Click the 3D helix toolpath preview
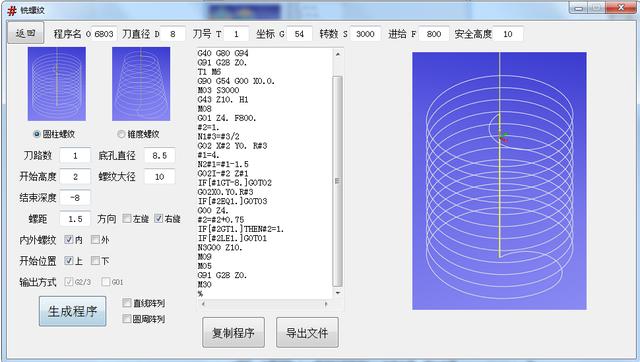Screen dimensions: 640x362 [499, 181]
